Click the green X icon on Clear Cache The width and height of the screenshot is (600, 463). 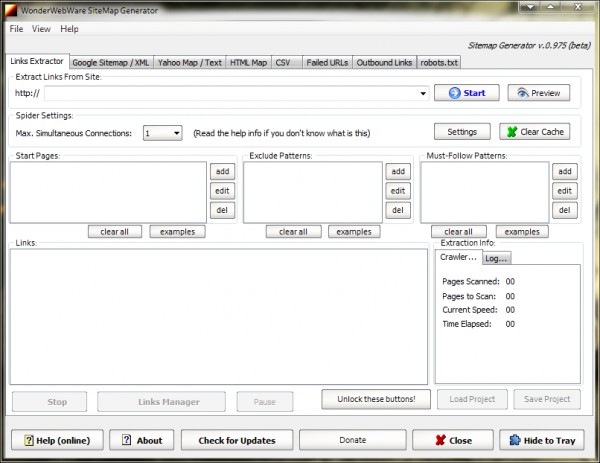pos(512,132)
